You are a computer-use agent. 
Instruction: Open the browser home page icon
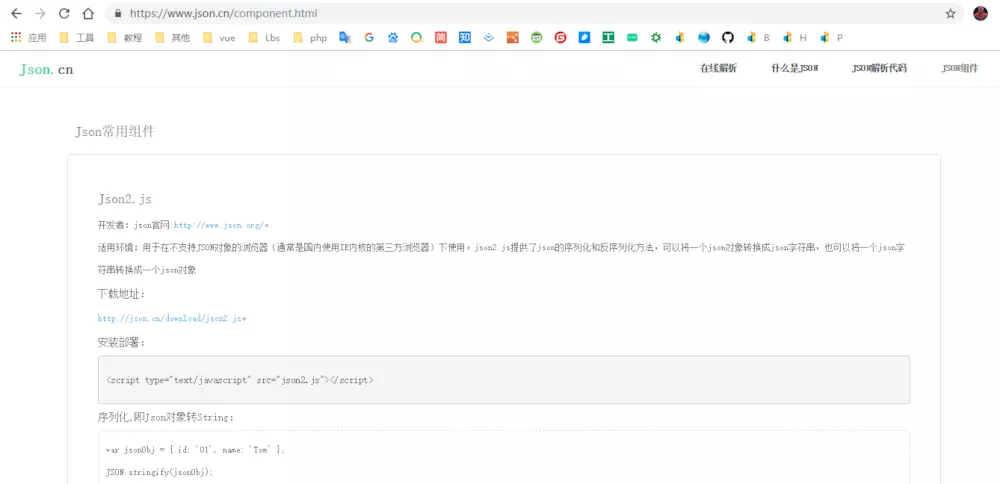coord(88,13)
